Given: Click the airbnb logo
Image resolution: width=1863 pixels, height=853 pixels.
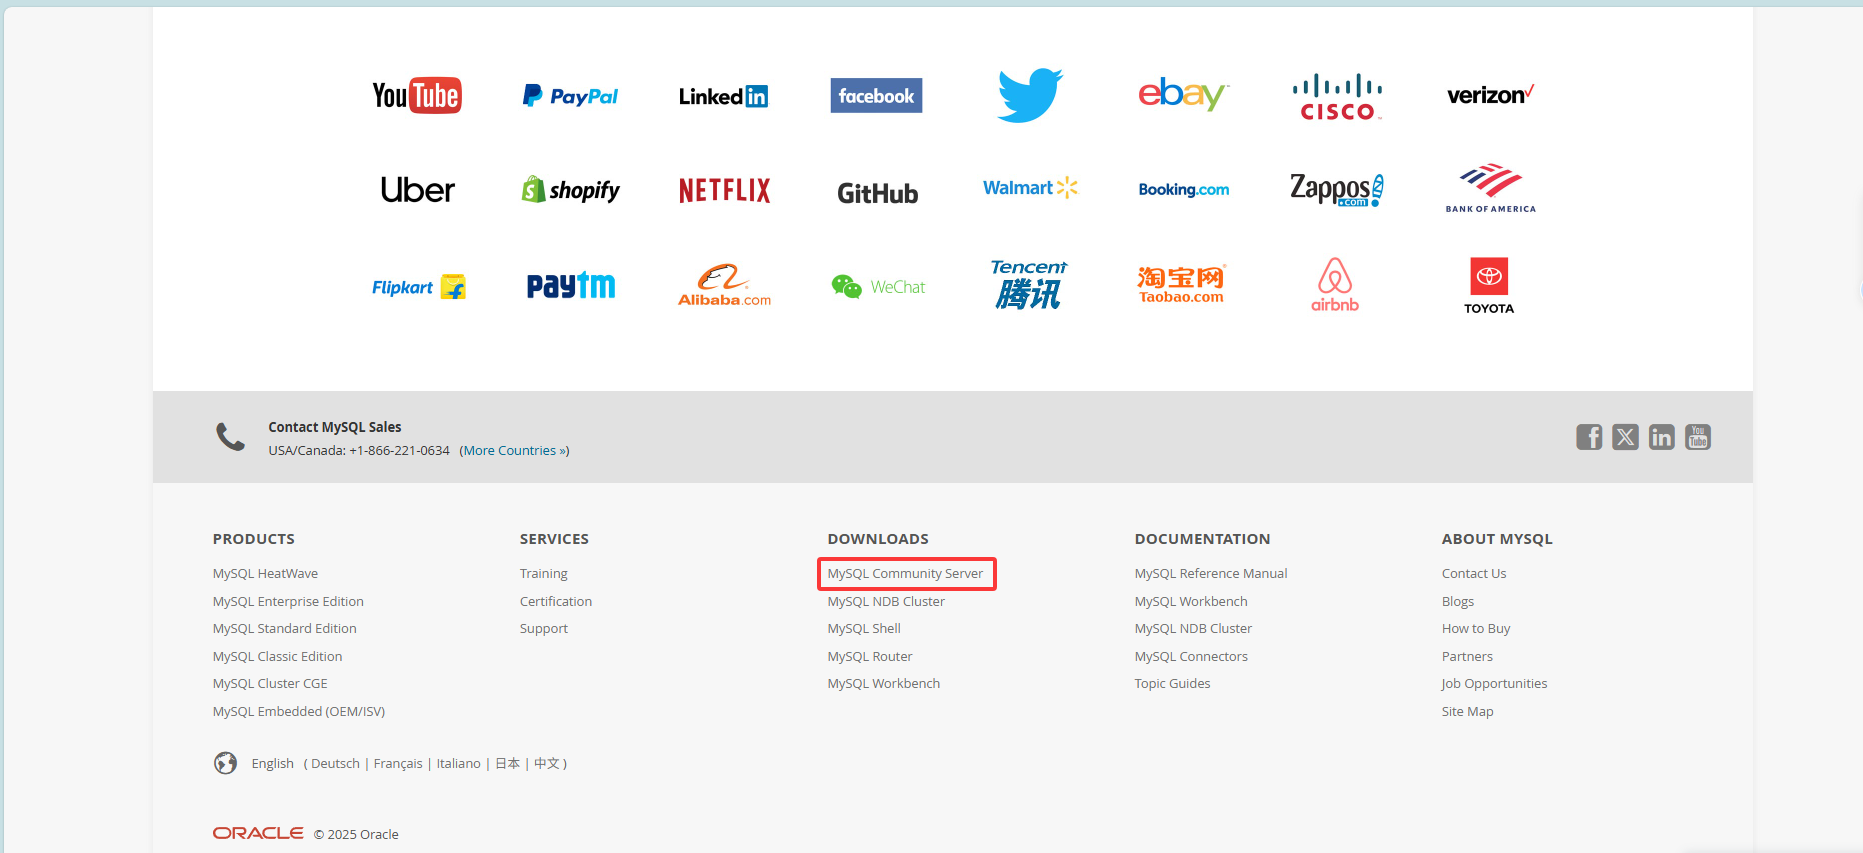Looking at the screenshot, I should tap(1335, 285).
